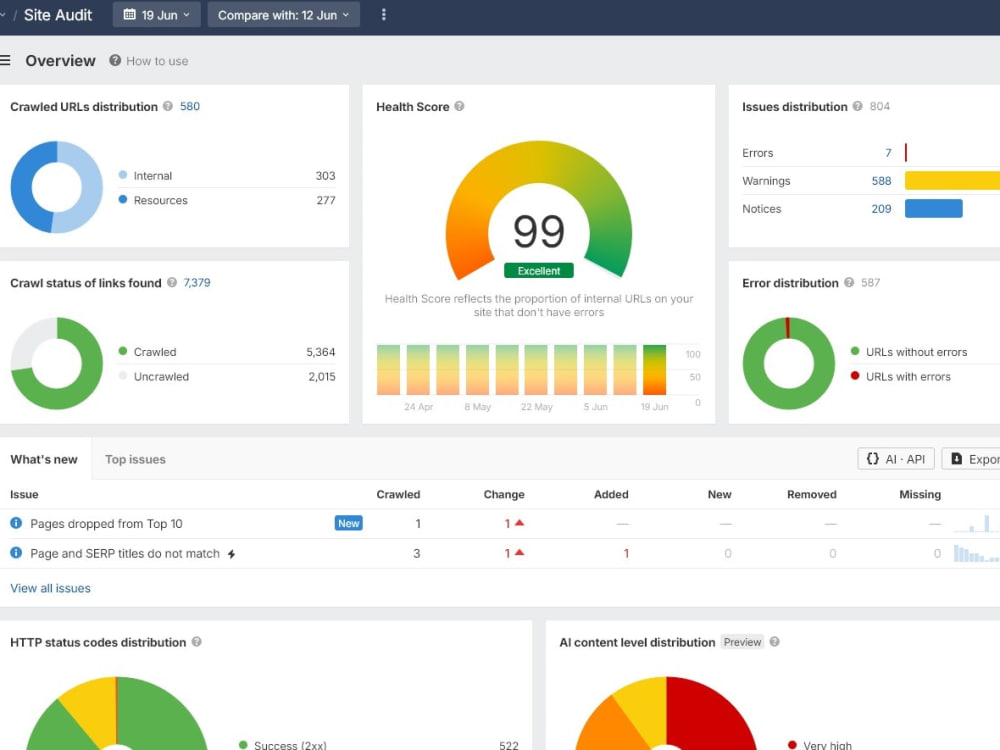Screen dimensions: 1000x750
Task: Click the Removed column header
Action: coord(811,494)
